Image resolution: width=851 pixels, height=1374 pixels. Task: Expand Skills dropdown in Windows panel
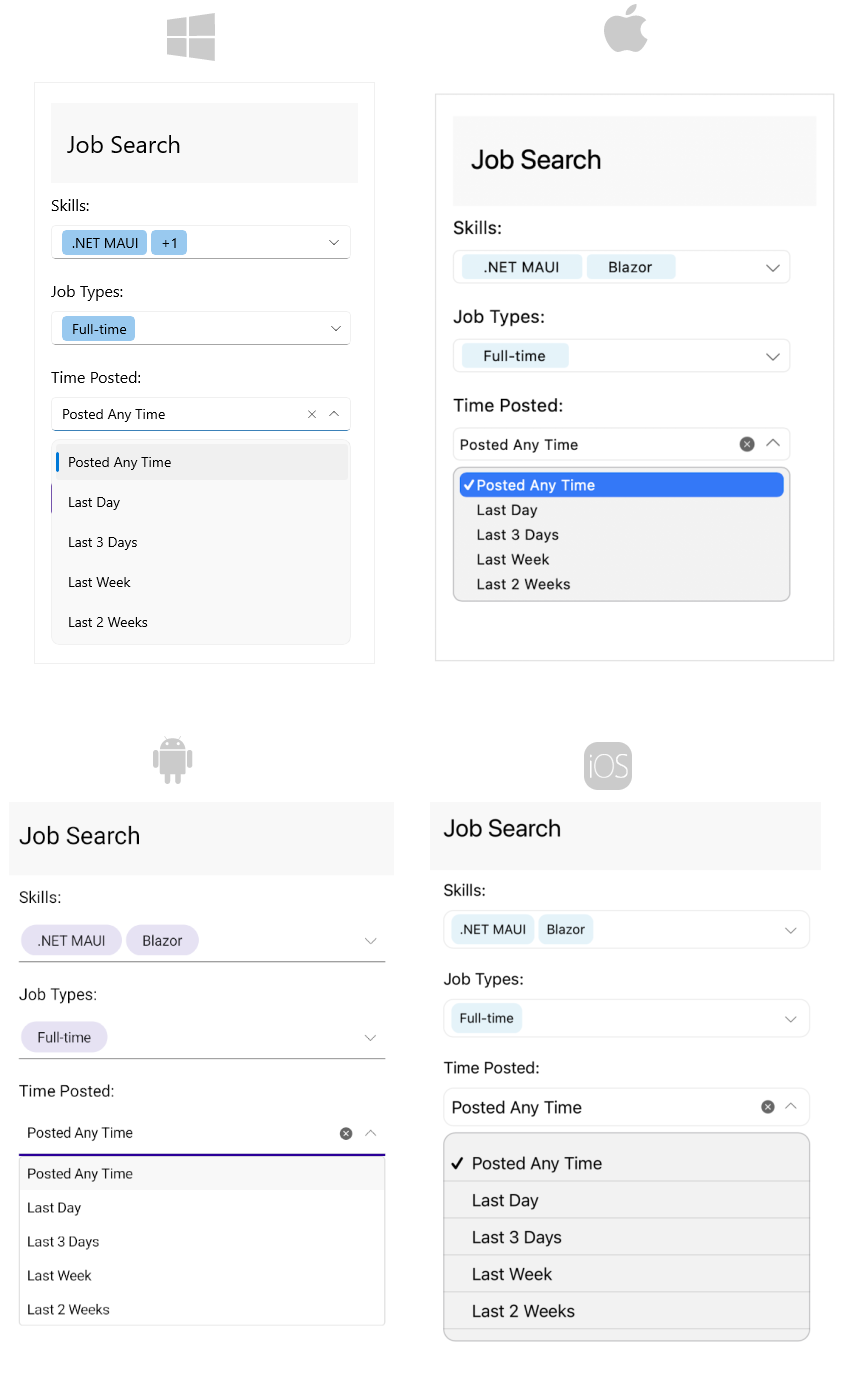[334, 243]
